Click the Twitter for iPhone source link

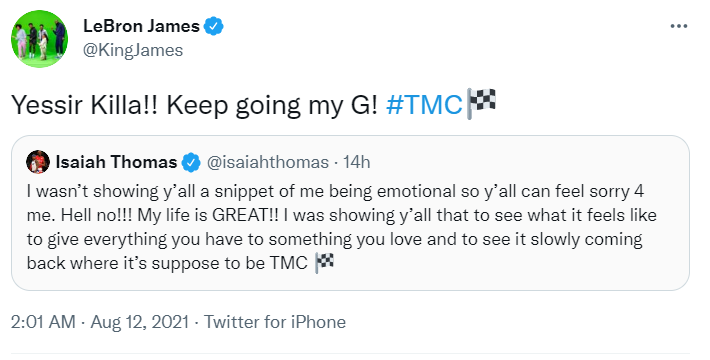coord(275,322)
